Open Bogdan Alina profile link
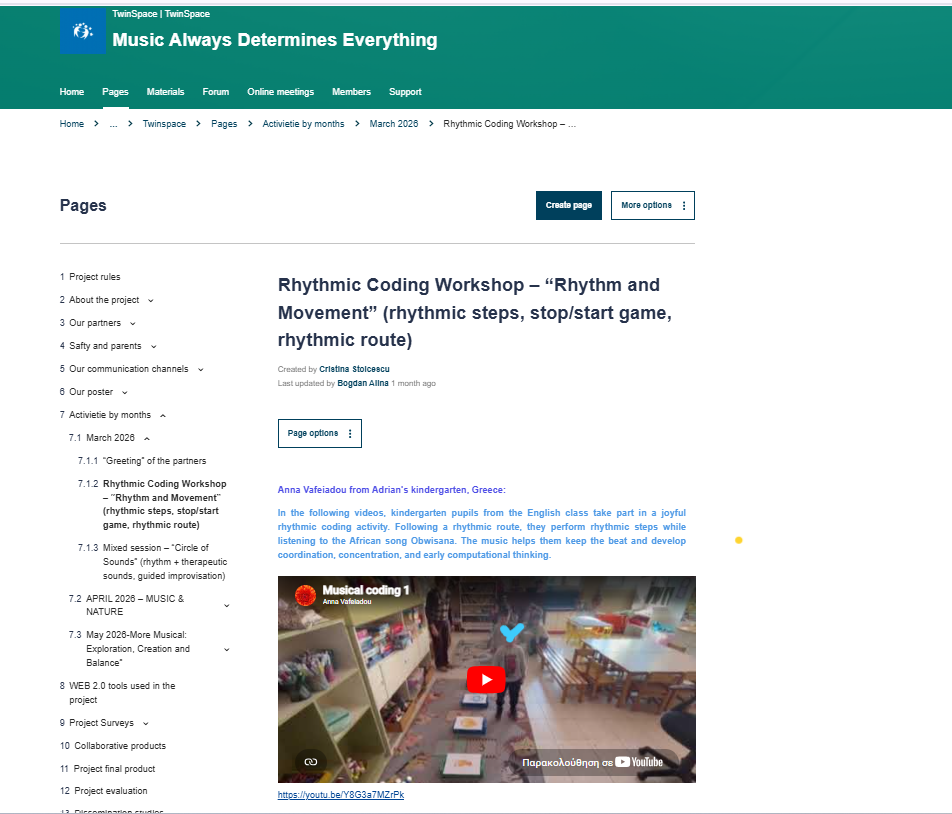The height and width of the screenshot is (814, 952). point(362,383)
